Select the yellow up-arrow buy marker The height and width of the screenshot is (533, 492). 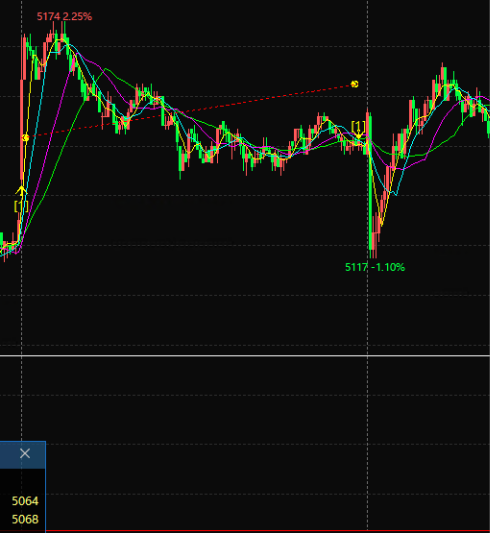[x=21, y=192]
